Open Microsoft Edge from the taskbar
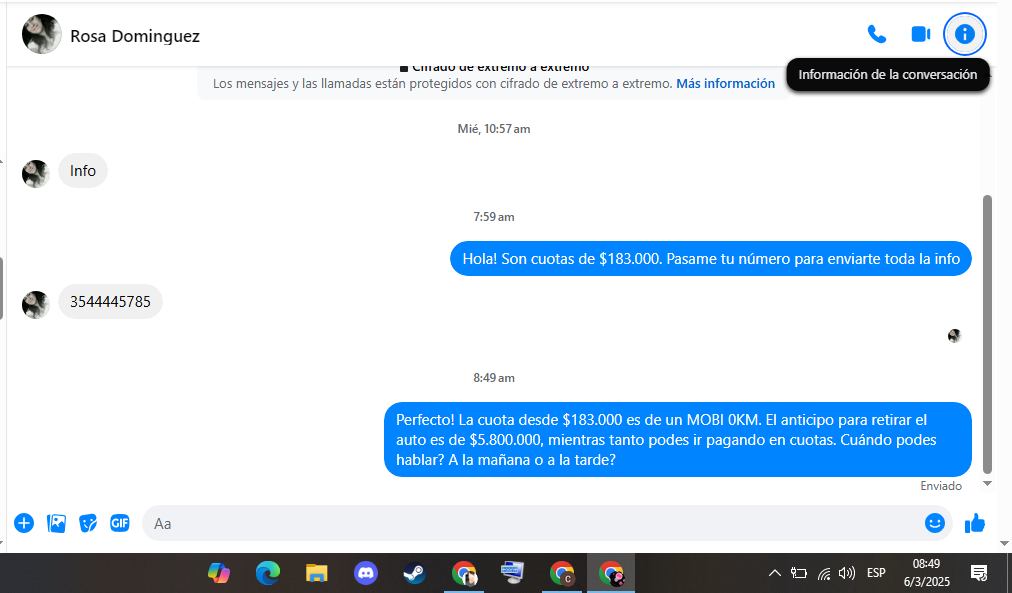 [x=267, y=573]
